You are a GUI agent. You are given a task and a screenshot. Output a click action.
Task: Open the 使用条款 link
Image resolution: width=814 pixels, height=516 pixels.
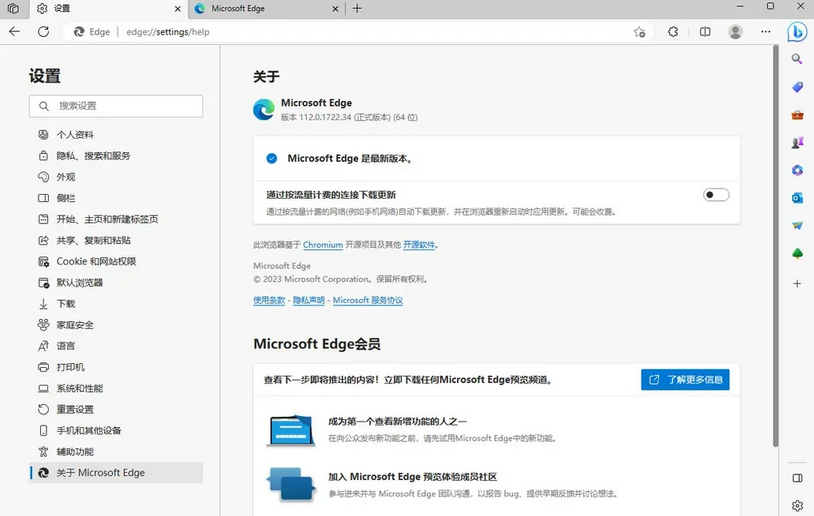pyautogui.click(x=269, y=300)
